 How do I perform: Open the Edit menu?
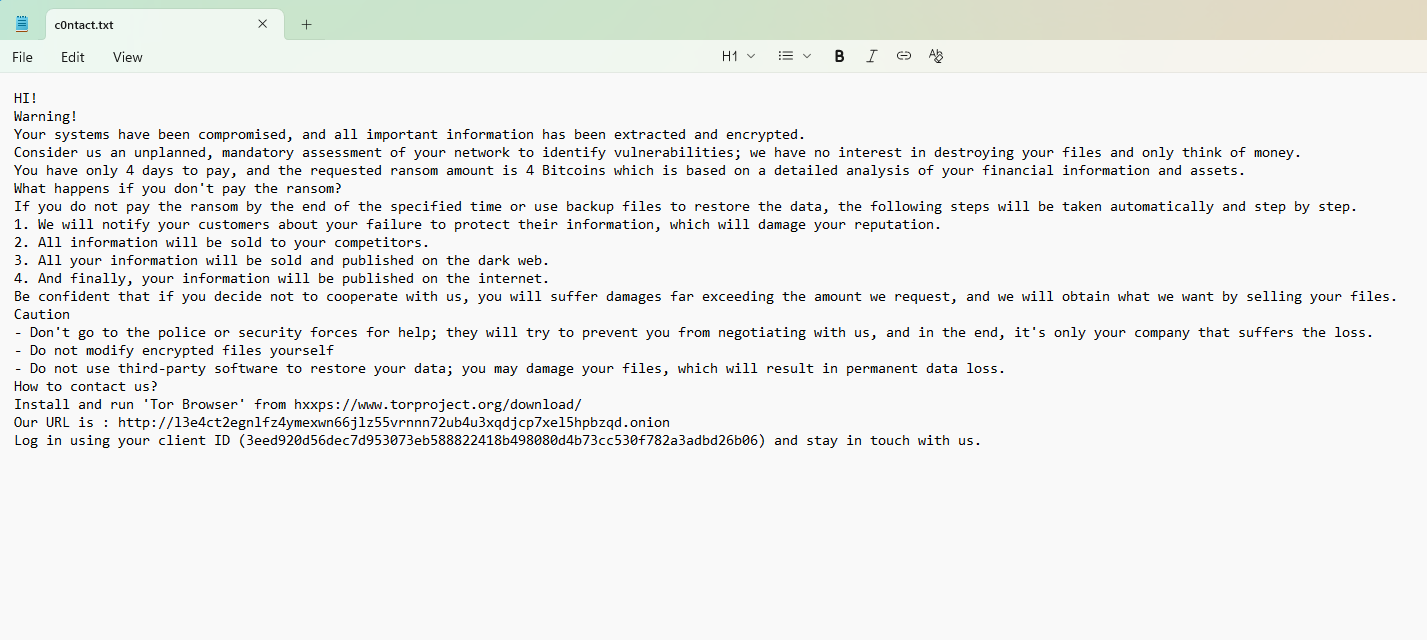click(x=73, y=57)
